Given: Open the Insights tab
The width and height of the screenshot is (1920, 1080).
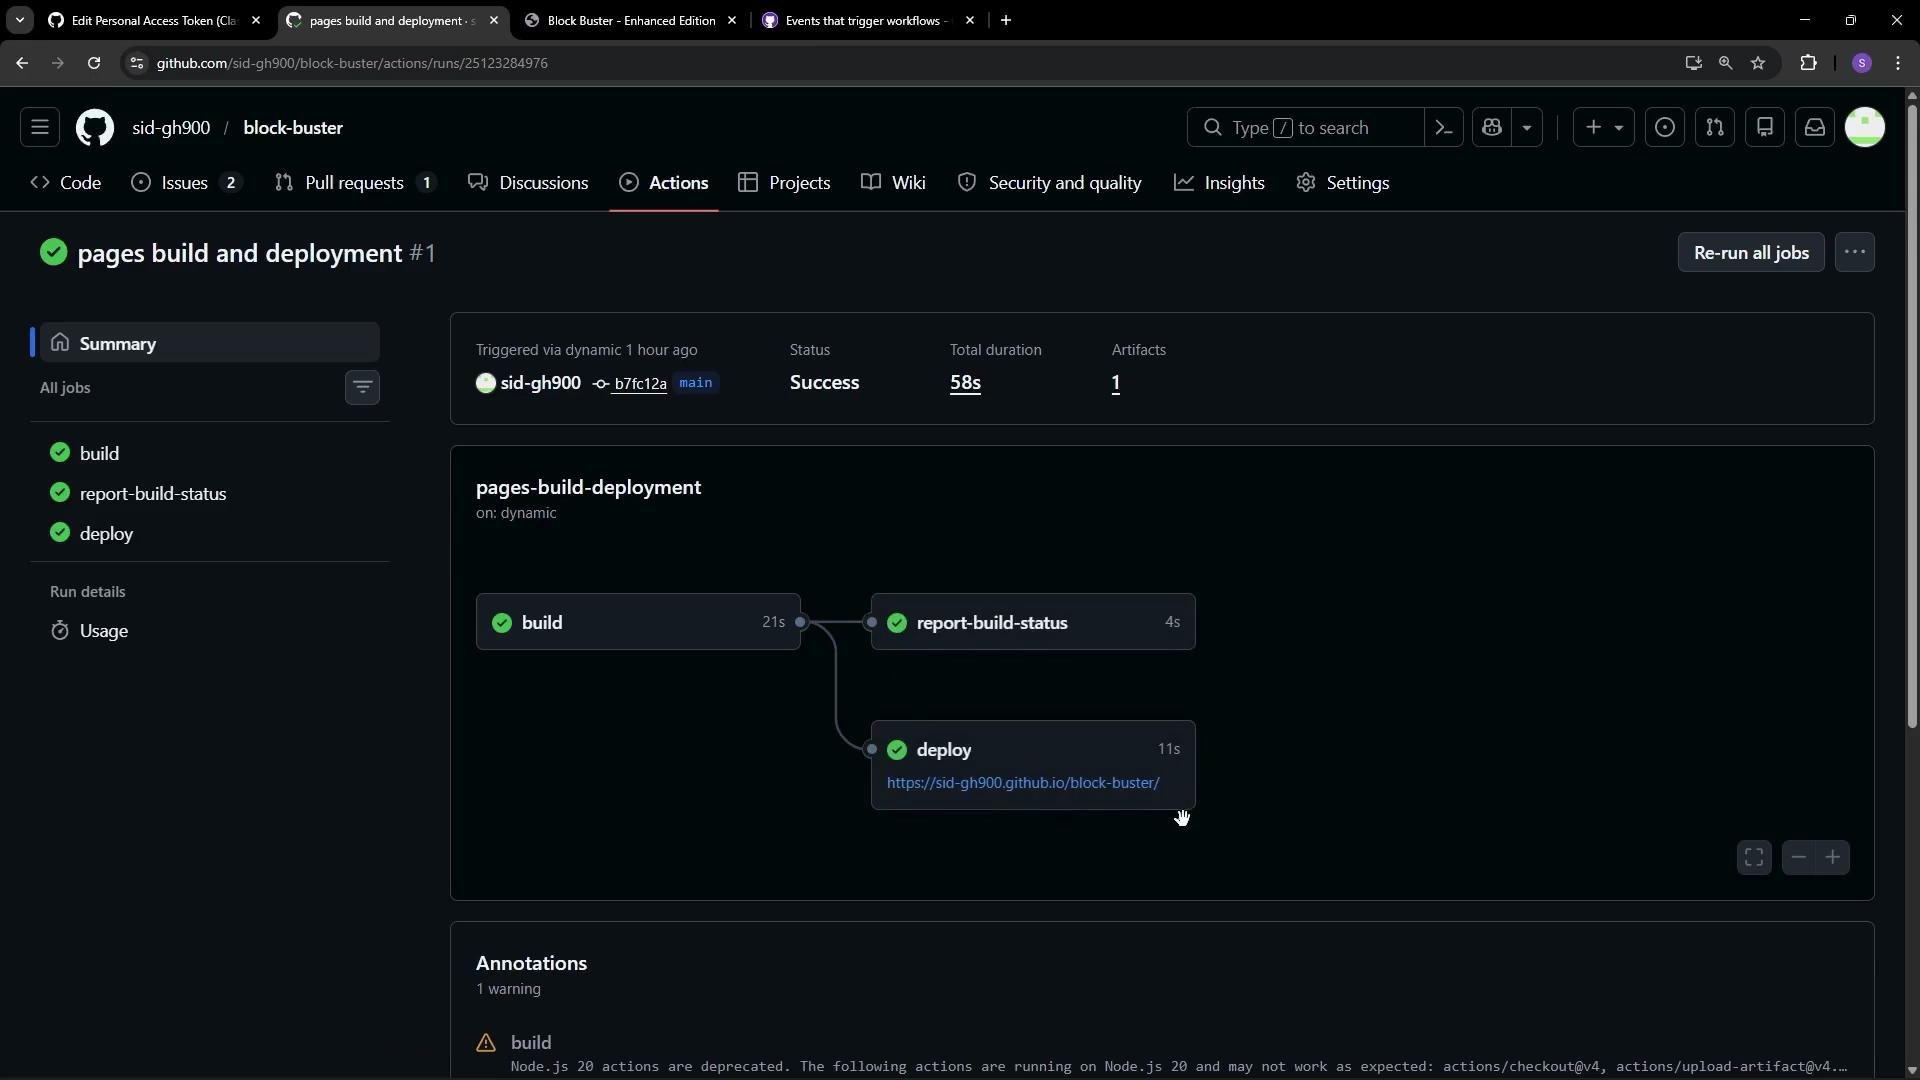Looking at the screenshot, I should click(1220, 183).
